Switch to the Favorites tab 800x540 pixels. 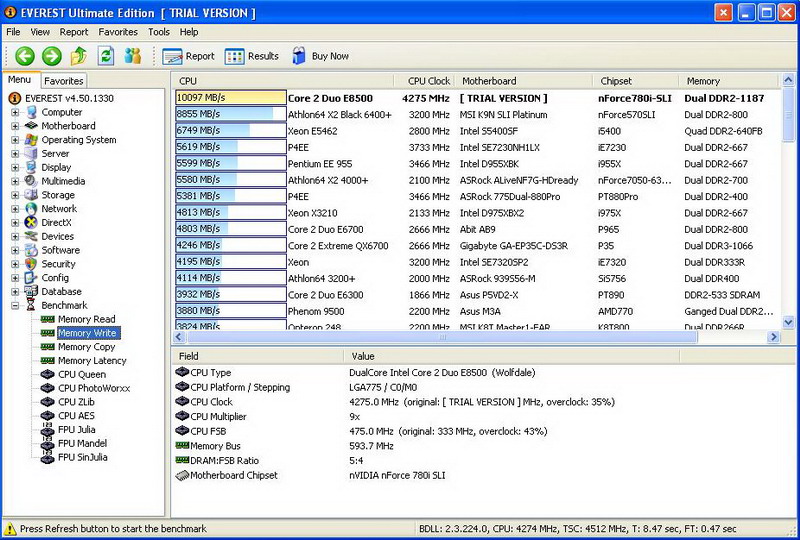(x=63, y=81)
